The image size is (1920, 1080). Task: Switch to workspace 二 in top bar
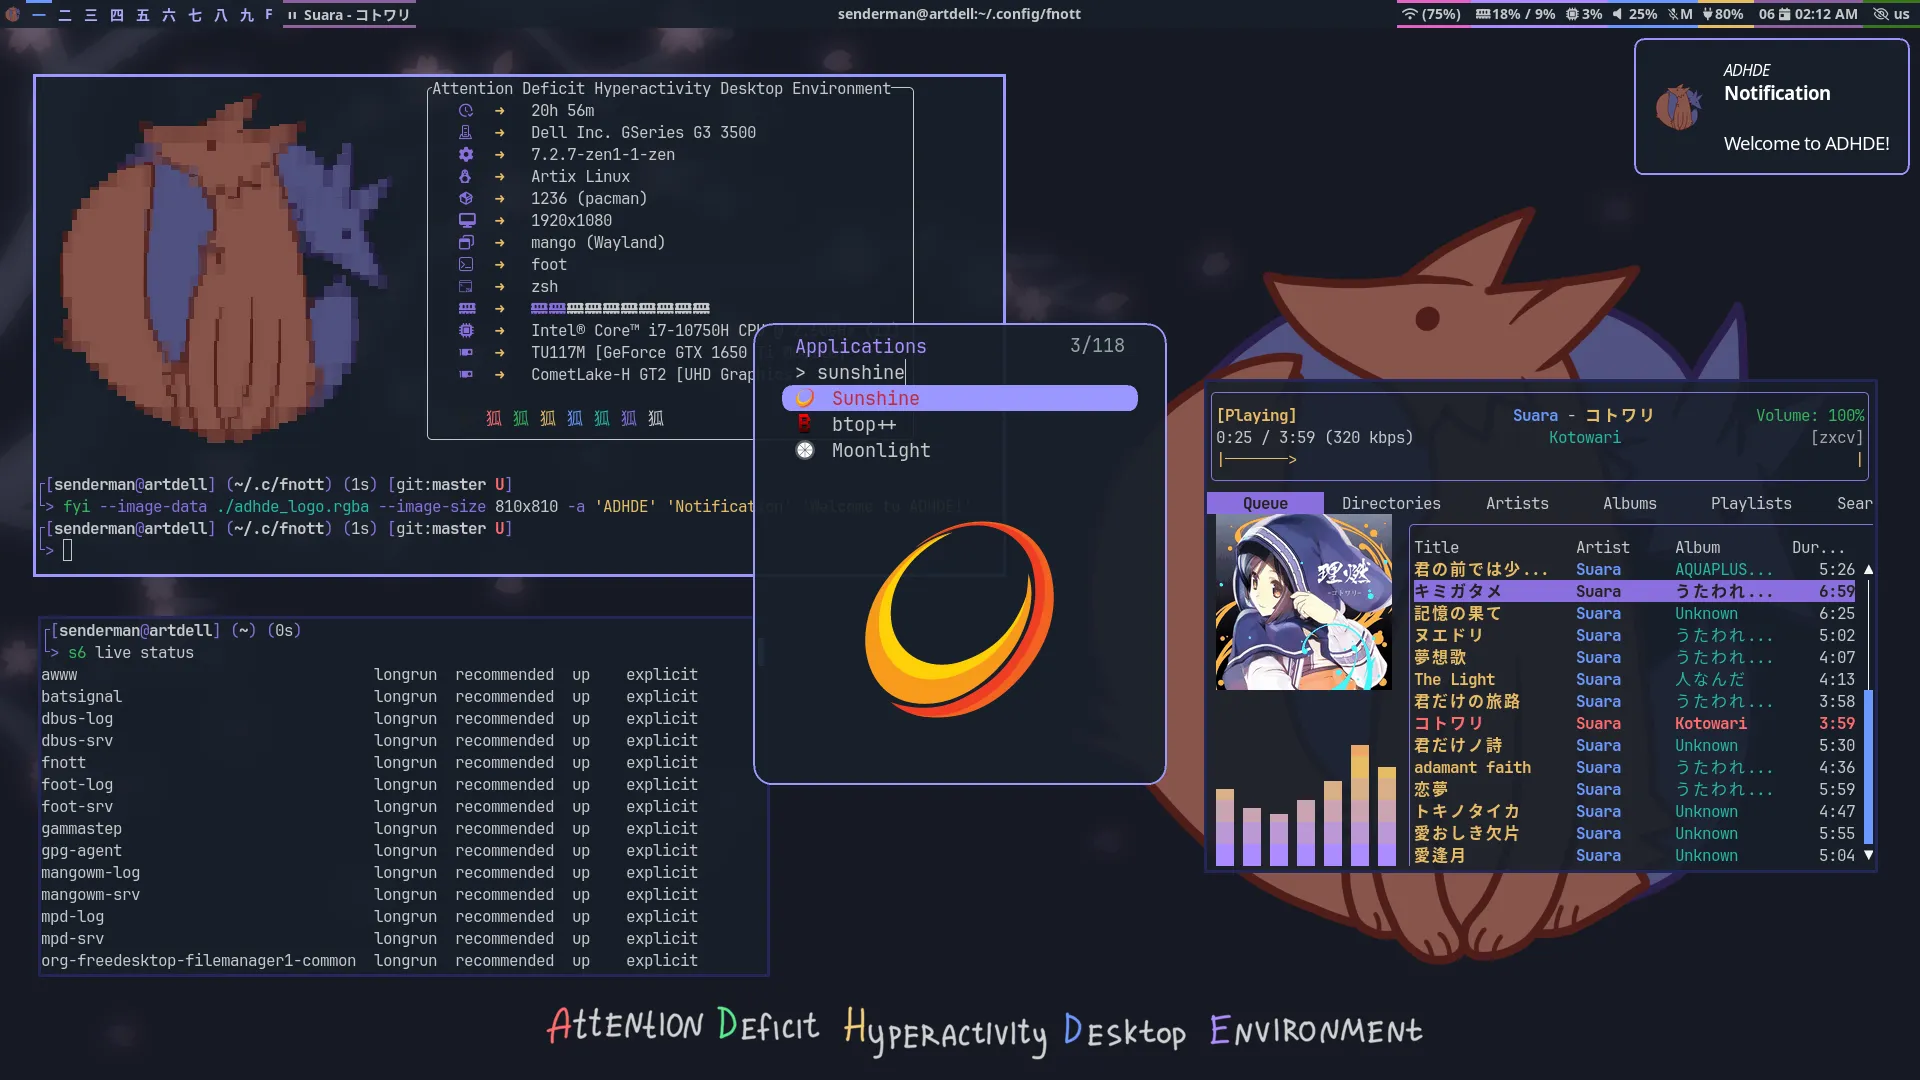pyautogui.click(x=65, y=15)
